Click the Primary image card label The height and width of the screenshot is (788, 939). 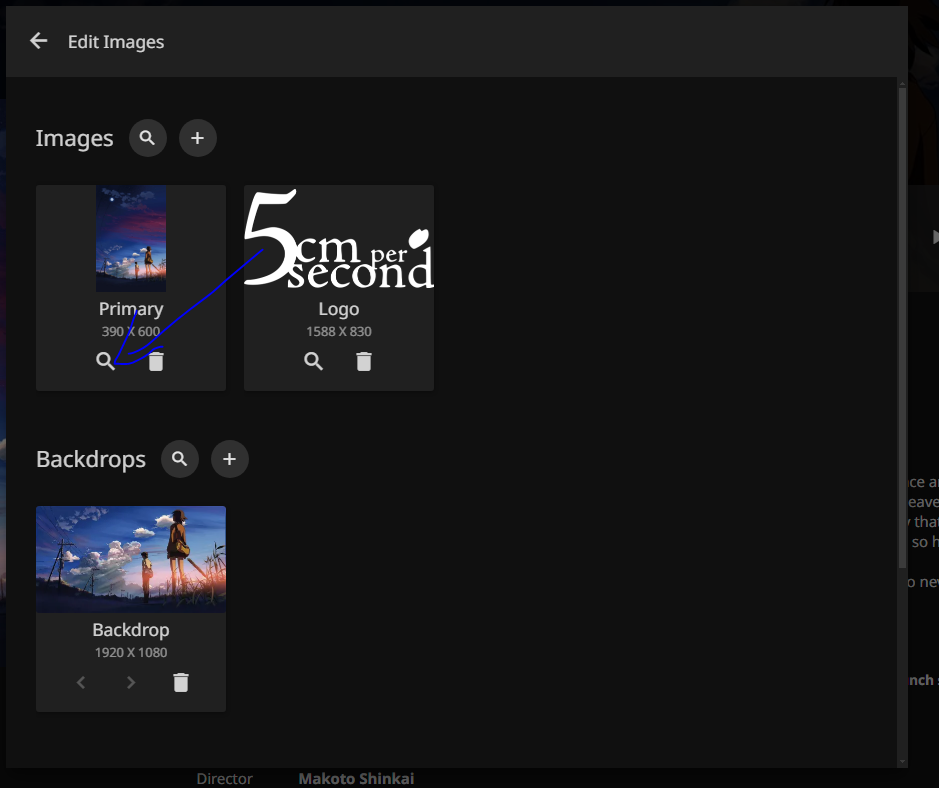click(131, 309)
